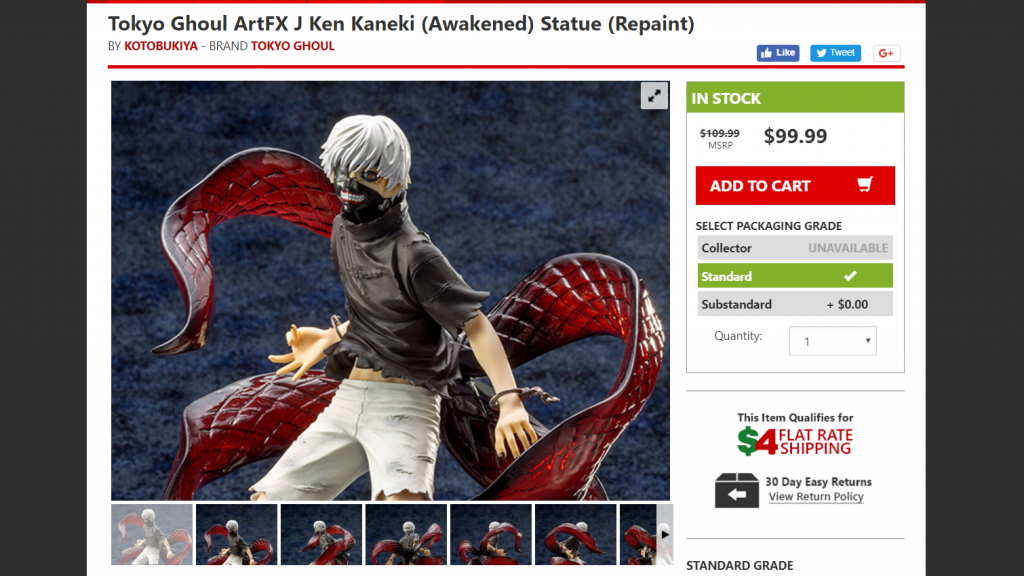The image size is (1024, 576).
Task: Share on Google Plus
Action: click(x=886, y=53)
